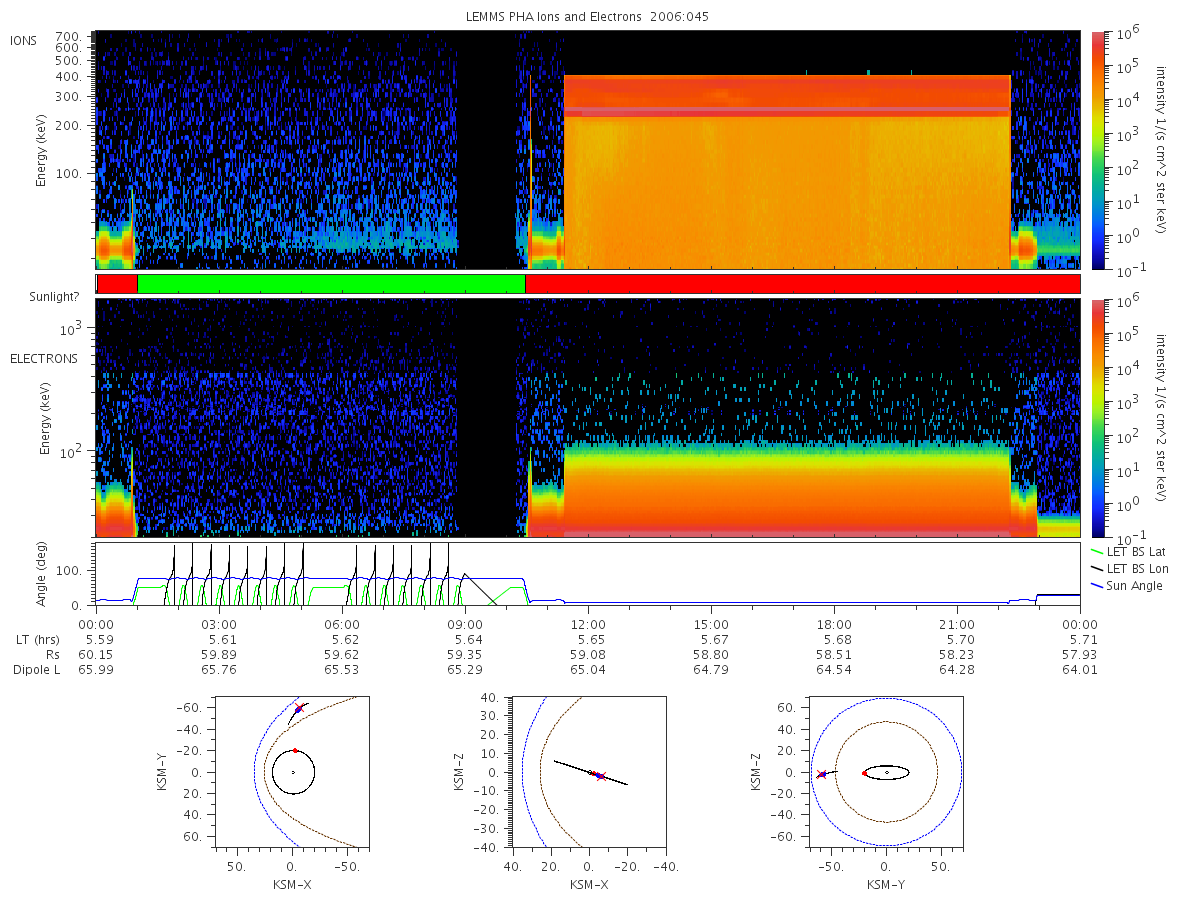
Task: Click the green segment of the Sunlight bar
Action: (x=331, y=284)
